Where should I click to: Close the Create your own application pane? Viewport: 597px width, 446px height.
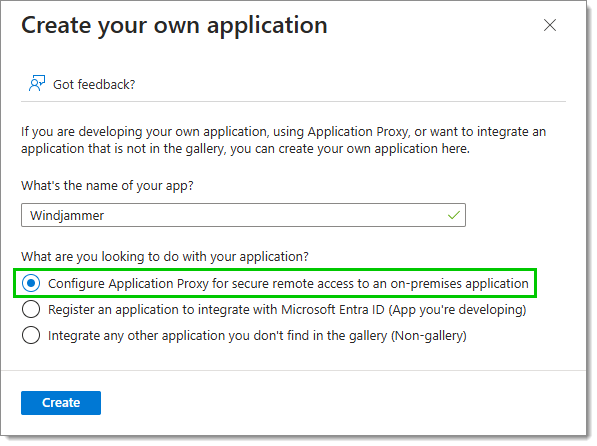[550, 25]
